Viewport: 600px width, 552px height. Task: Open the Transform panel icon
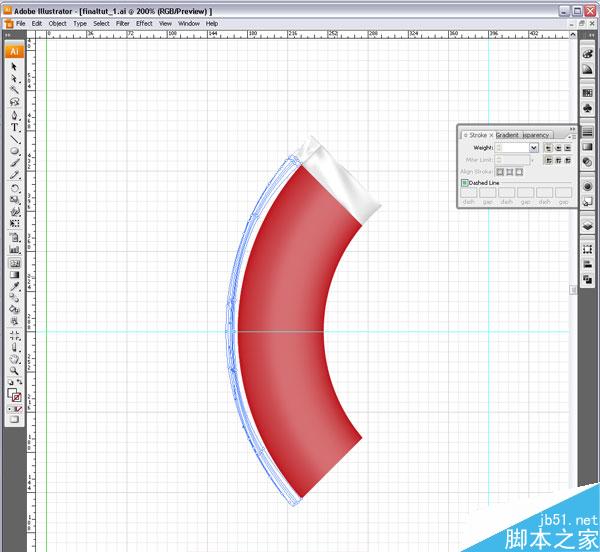pos(587,250)
